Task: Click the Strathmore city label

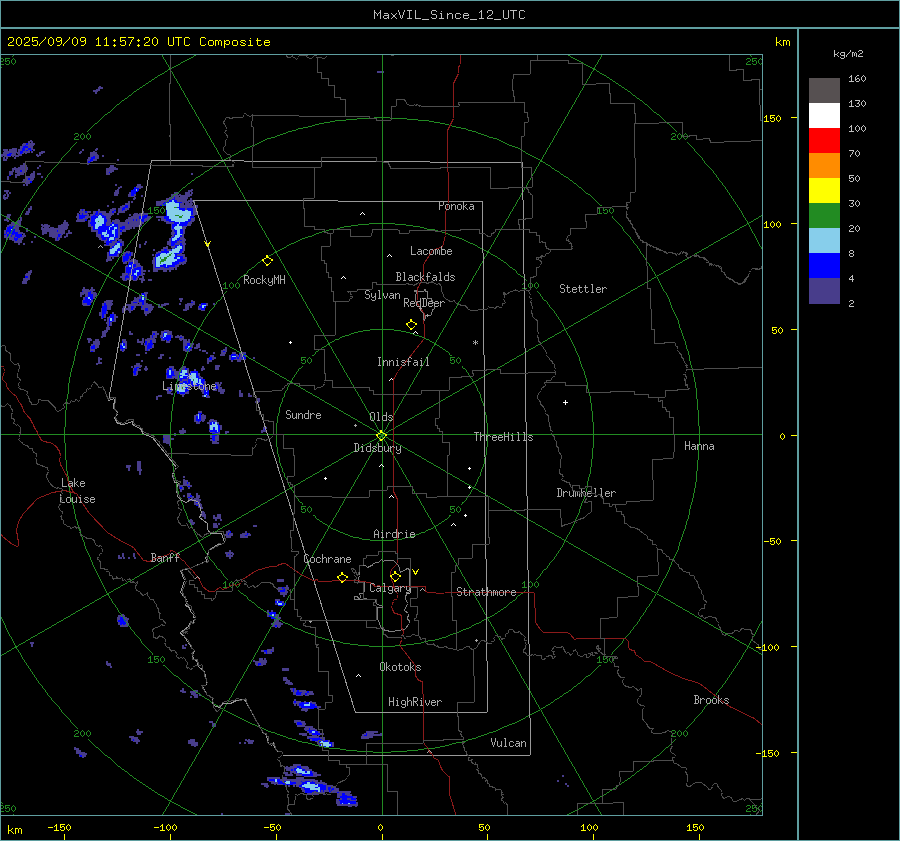Action: (x=486, y=592)
